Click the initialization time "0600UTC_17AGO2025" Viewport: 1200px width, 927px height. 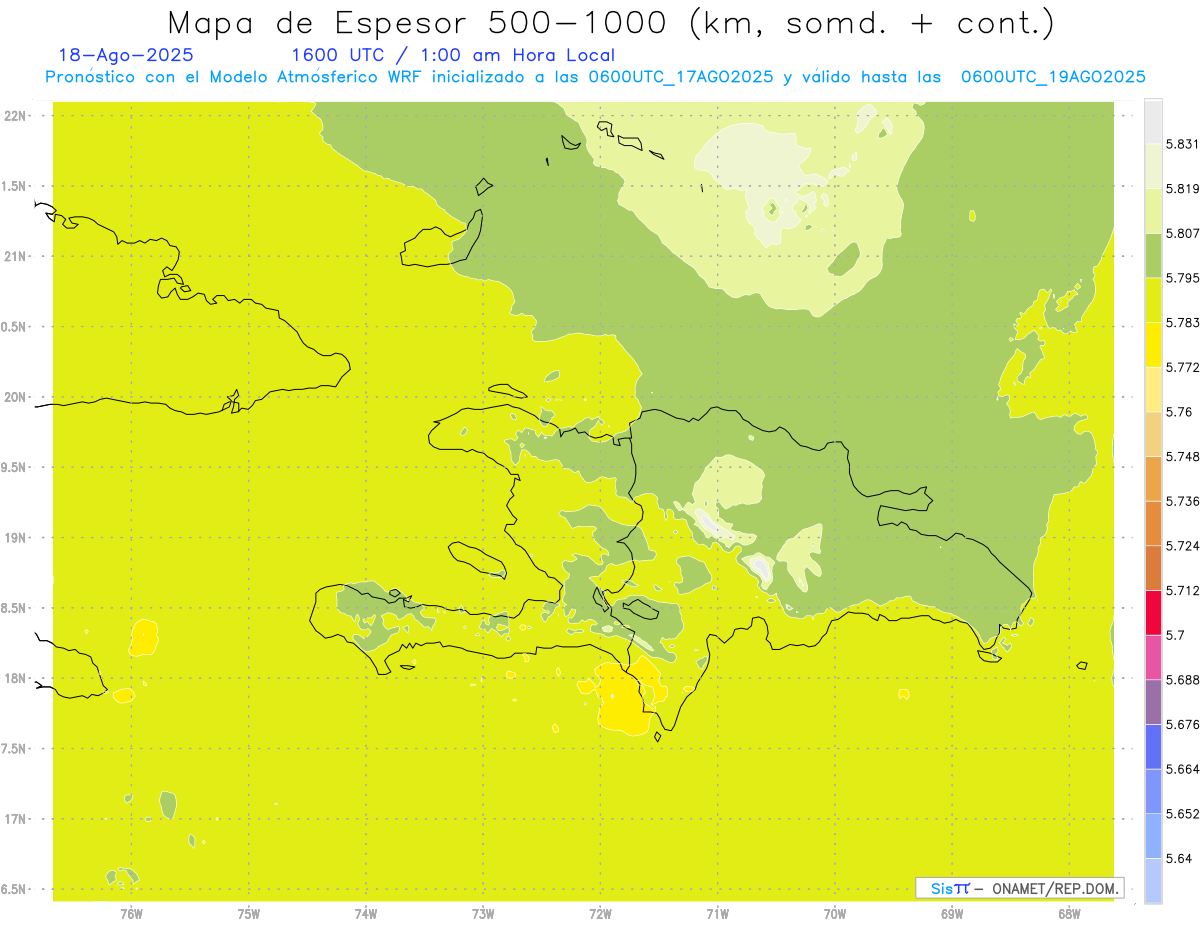tap(681, 77)
